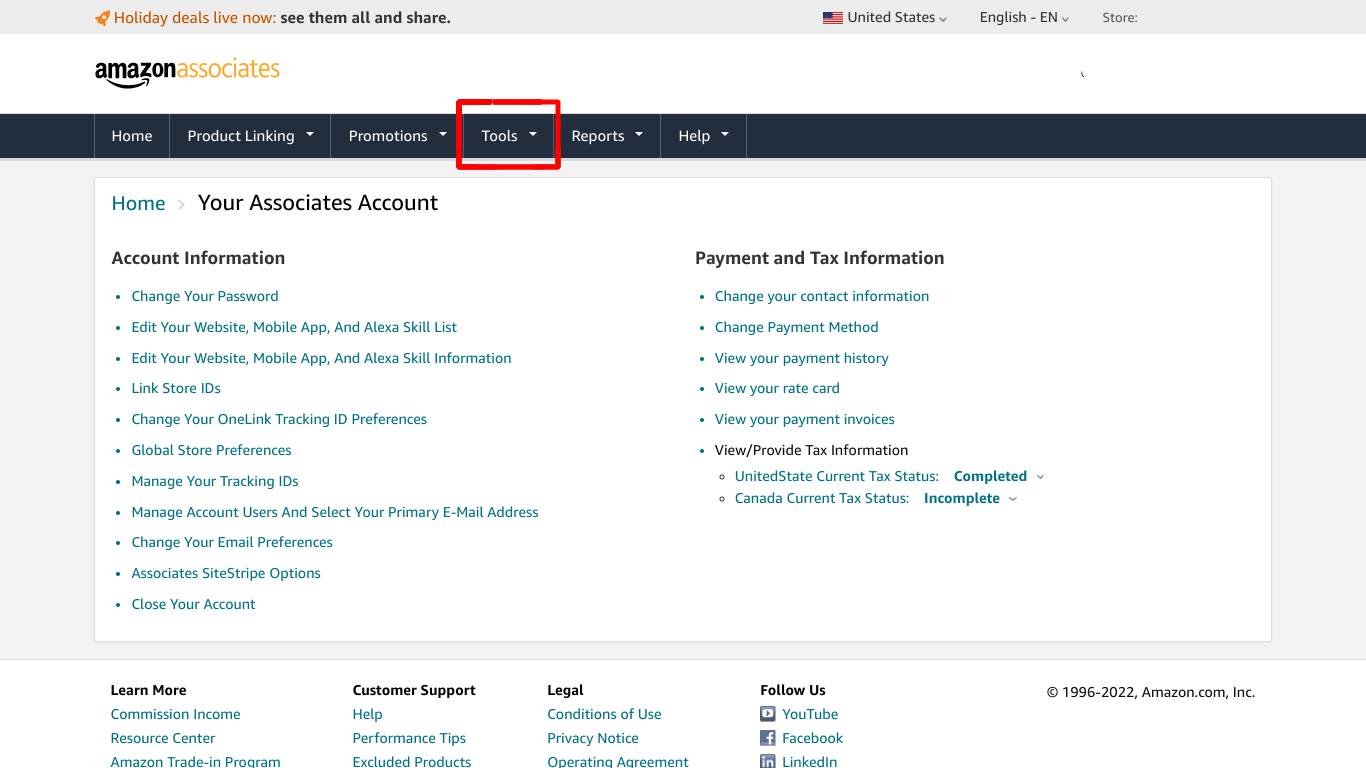This screenshot has height=768, width=1366.
Task: View your rate card
Action: [776, 388]
